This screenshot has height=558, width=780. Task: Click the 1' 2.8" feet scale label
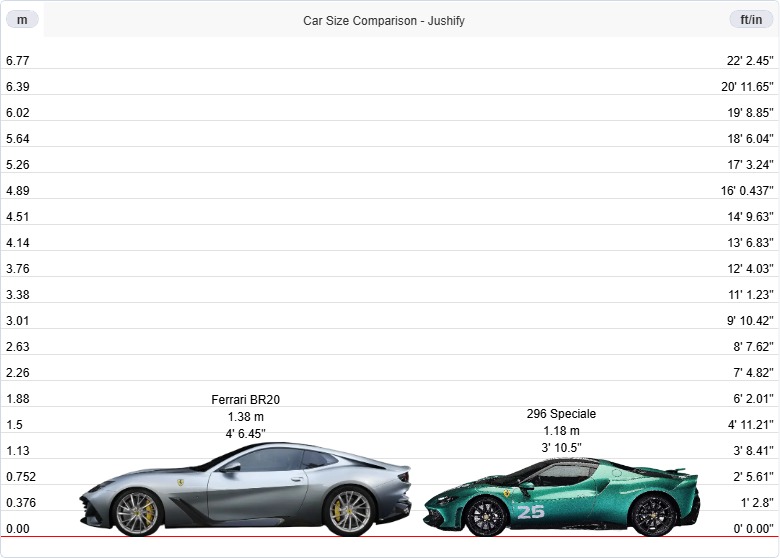tap(757, 503)
